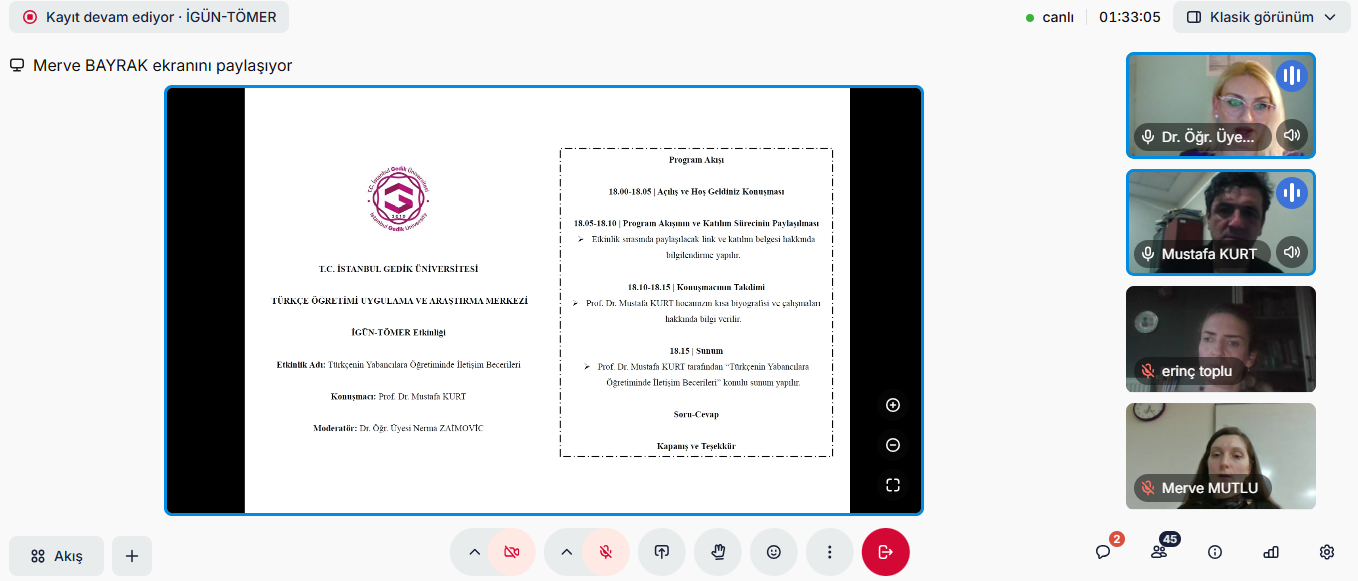Enter fullscreen for the shared presentation
This screenshot has height=581, width=1358.
pyautogui.click(x=893, y=485)
